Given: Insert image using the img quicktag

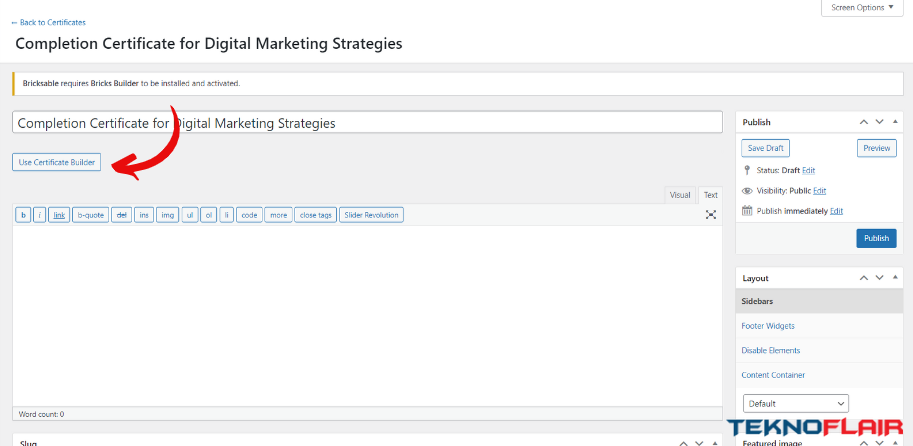Looking at the screenshot, I should click(167, 215).
